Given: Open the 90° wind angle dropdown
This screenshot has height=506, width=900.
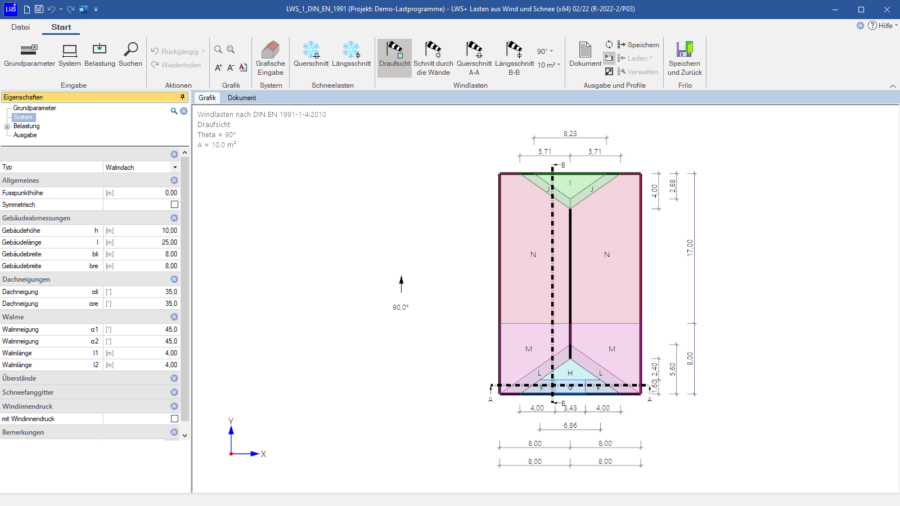Looking at the screenshot, I should click(545, 51).
